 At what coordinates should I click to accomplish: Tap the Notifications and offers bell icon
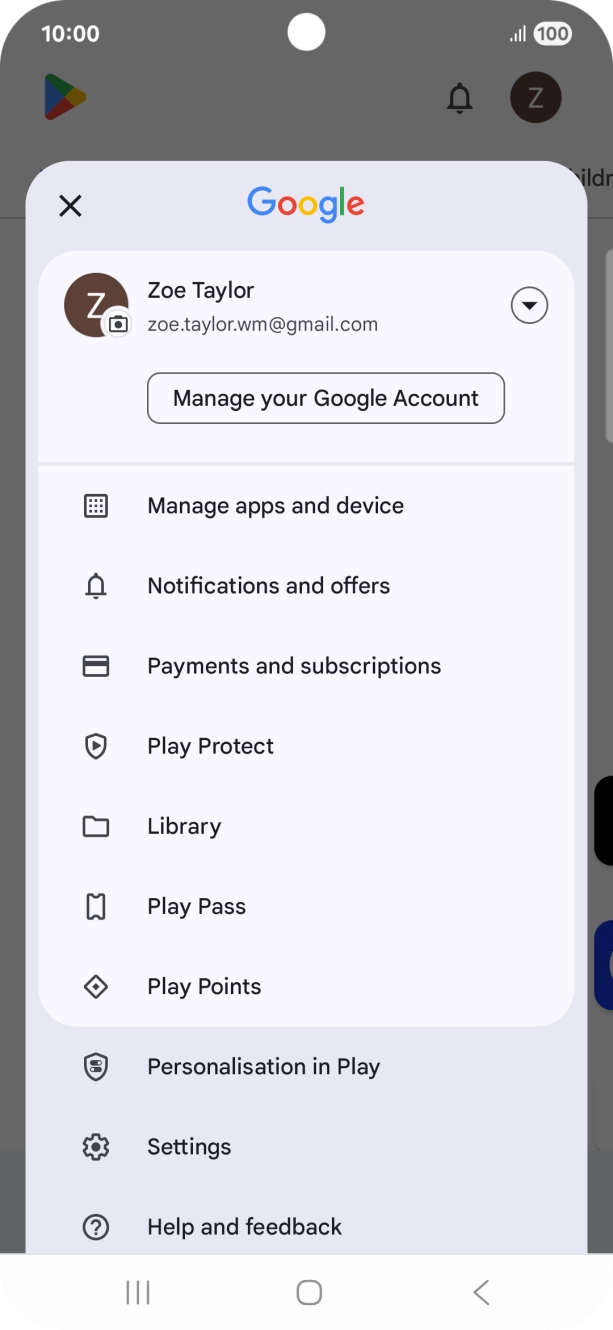[96, 586]
